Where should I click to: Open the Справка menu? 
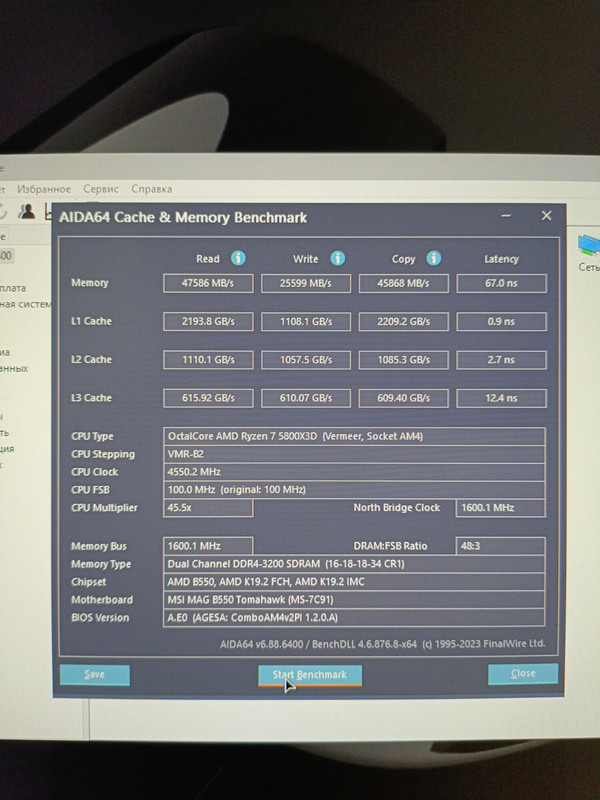click(152, 189)
